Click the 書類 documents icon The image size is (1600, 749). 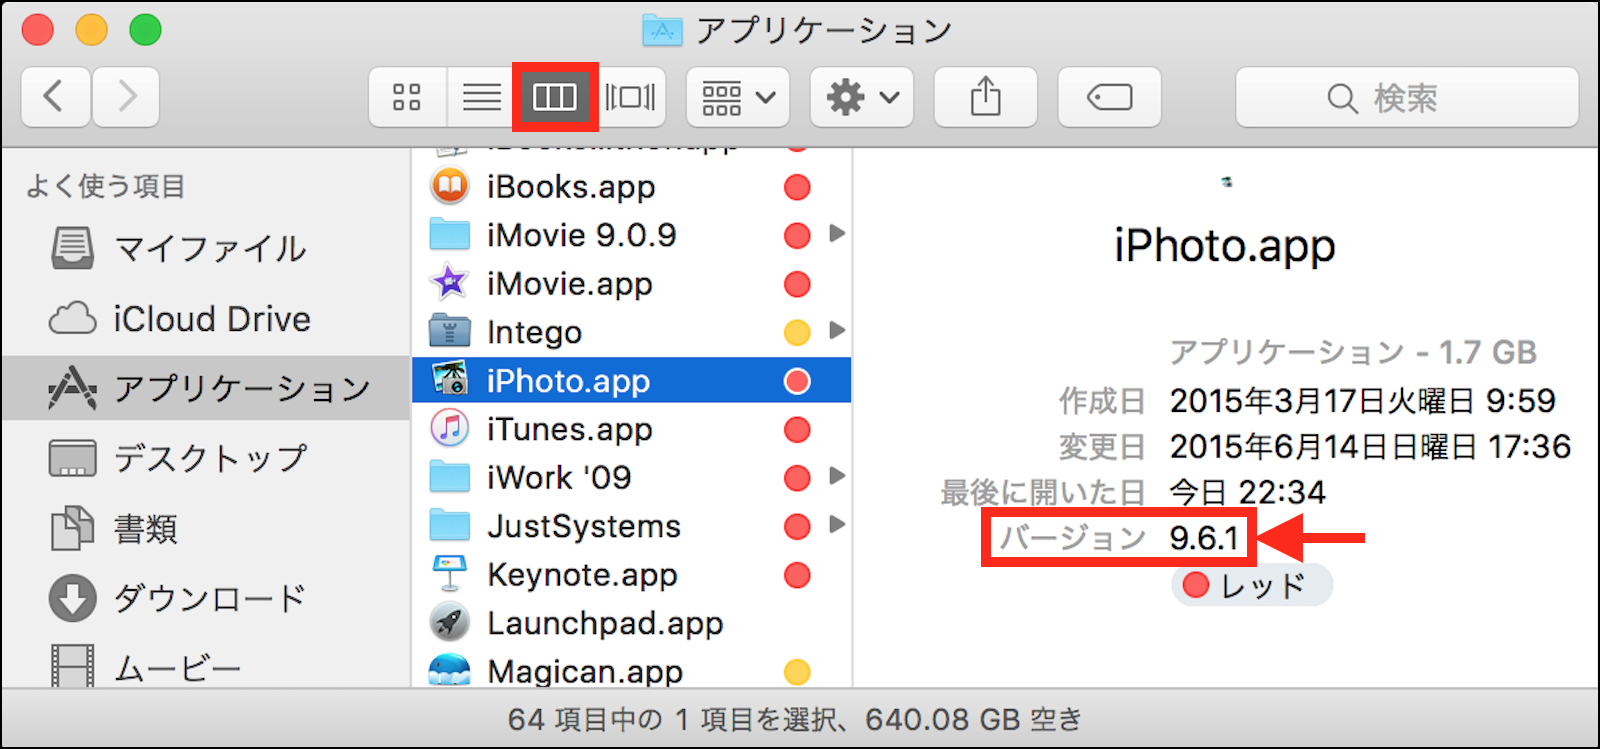click(73, 528)
